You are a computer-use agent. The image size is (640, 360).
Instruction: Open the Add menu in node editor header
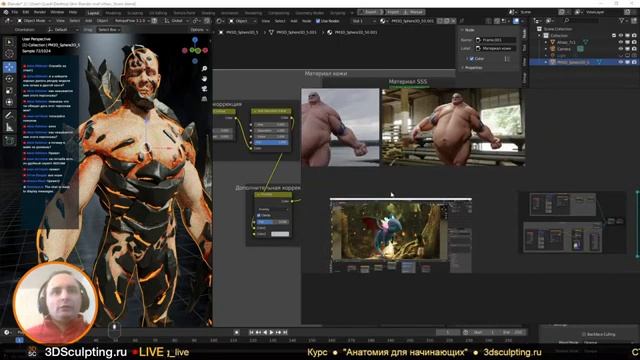pos(294,20)
